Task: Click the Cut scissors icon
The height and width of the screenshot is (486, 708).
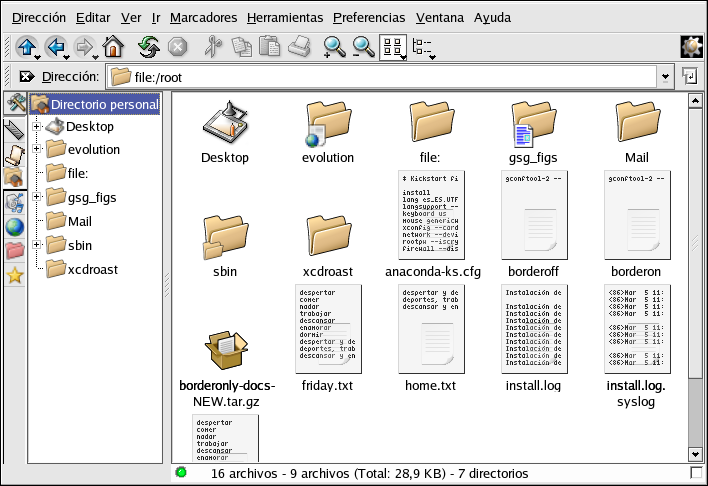Action: [x=212, y=46]
